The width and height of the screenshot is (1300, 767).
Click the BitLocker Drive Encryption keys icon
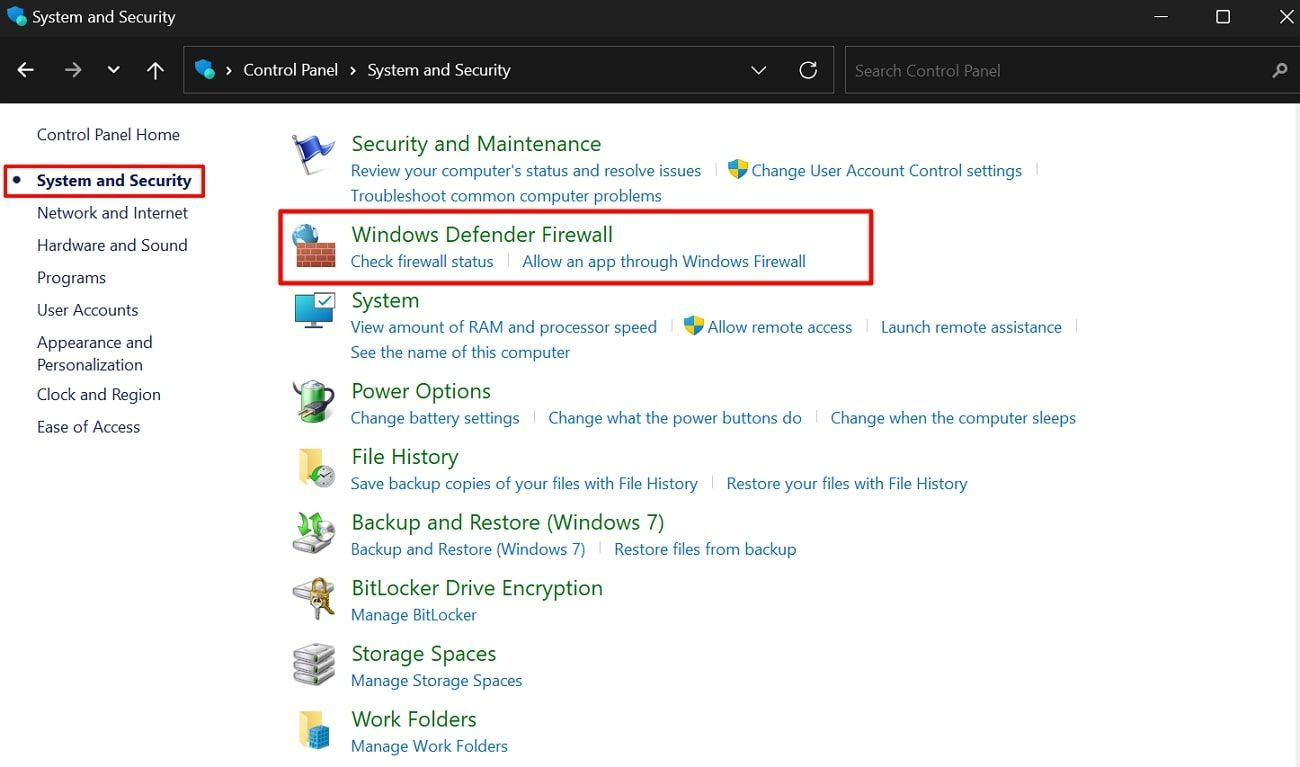(x=313, y=599)
